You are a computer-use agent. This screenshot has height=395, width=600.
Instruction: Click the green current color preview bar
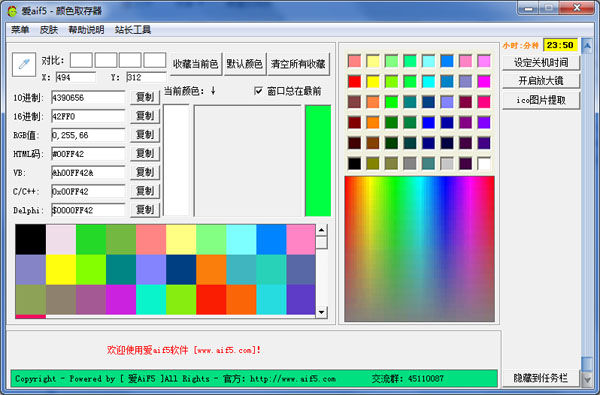tap(318, 161)
